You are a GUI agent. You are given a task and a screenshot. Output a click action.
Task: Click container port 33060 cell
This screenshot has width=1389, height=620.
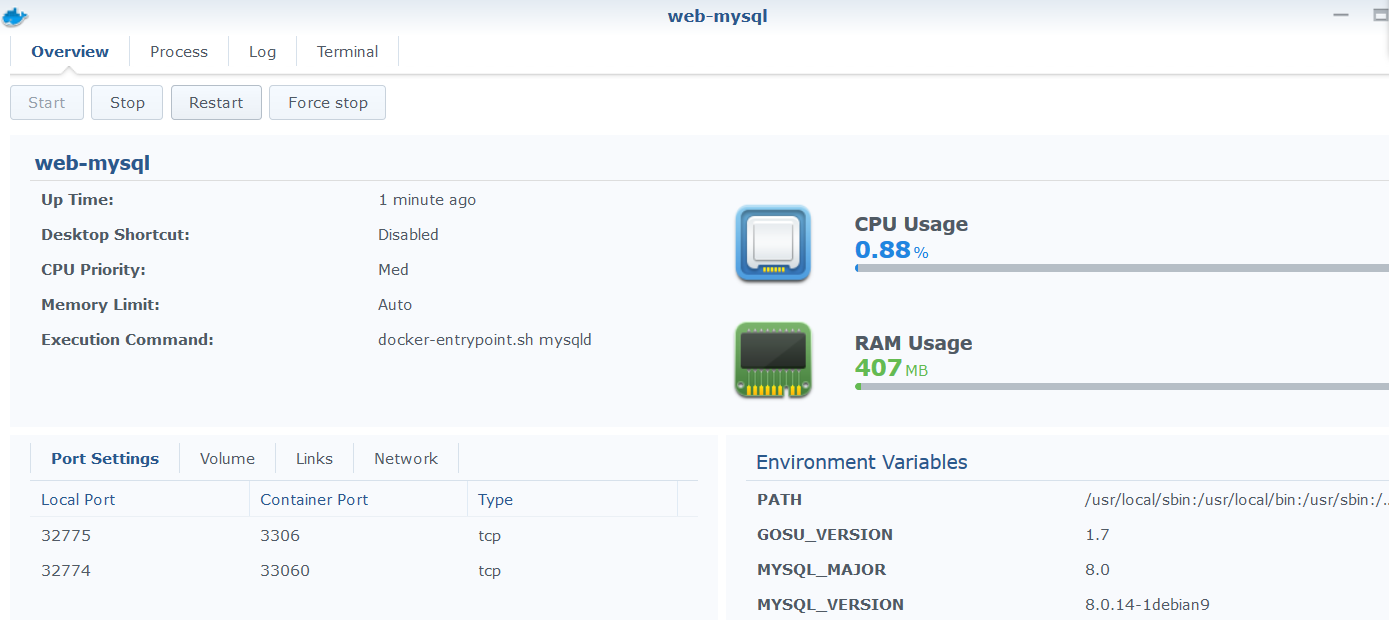[285, 571]
